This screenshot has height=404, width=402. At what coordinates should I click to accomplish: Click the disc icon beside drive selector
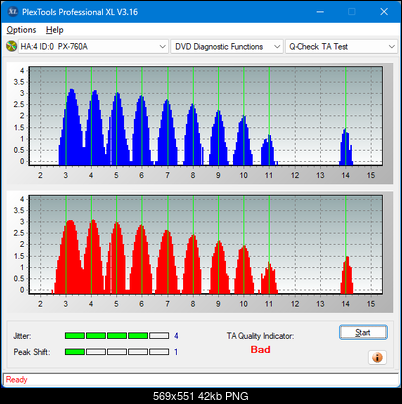11,46
